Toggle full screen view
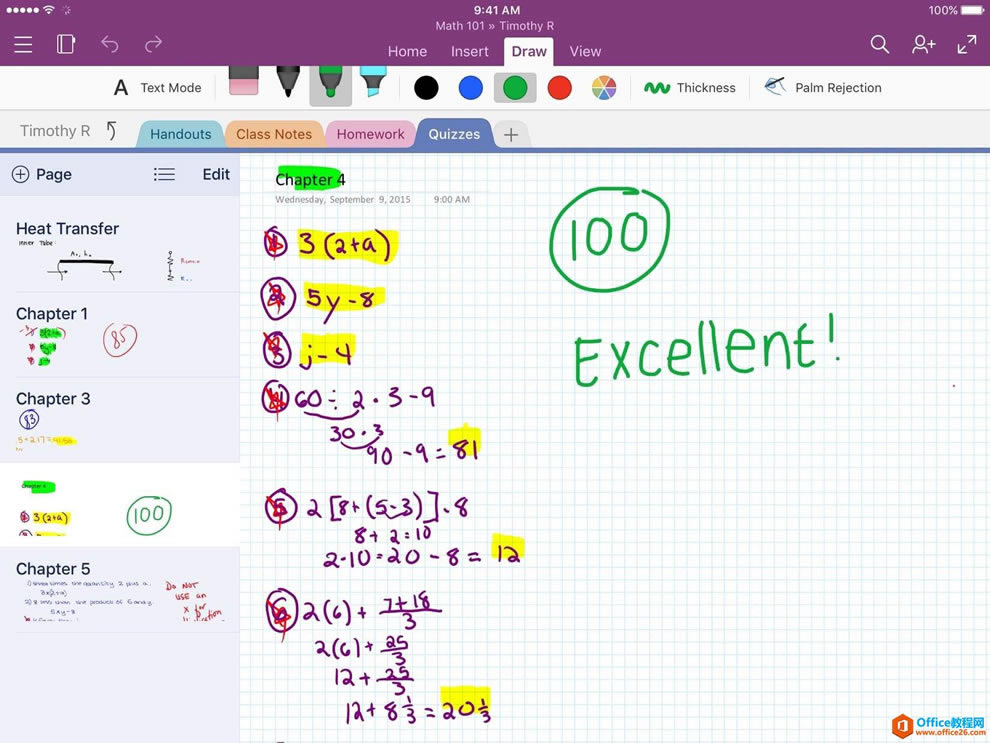 coord(965,44)
